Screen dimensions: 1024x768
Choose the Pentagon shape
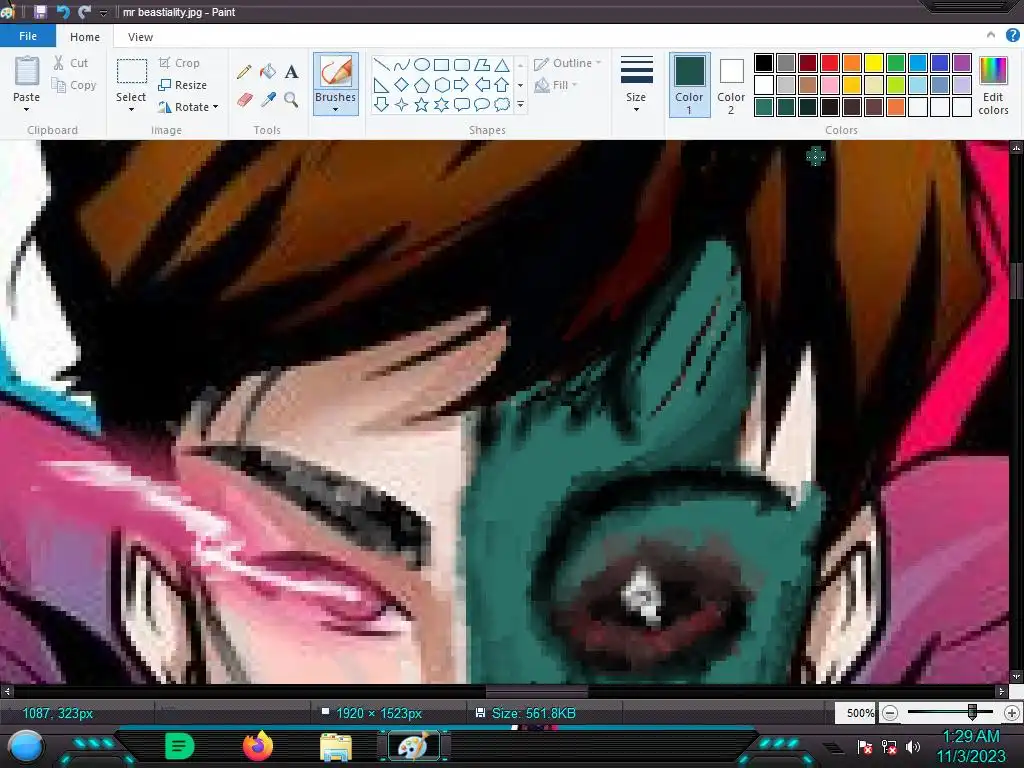pyautogui.click(x=422, y=85)
